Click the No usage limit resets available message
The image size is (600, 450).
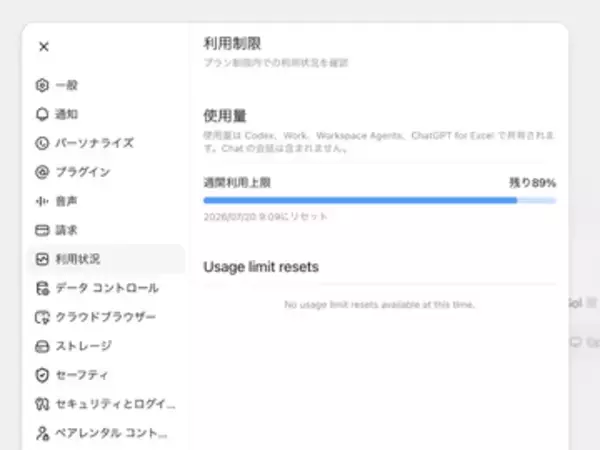click(x=380, y=305)
